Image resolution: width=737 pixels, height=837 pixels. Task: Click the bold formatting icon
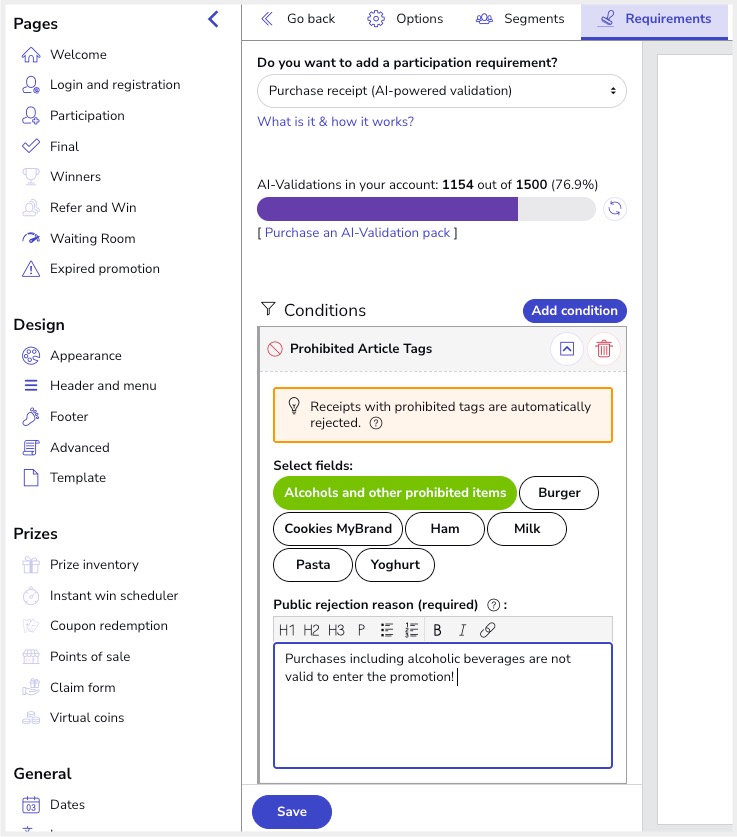[x=437, y=630]
